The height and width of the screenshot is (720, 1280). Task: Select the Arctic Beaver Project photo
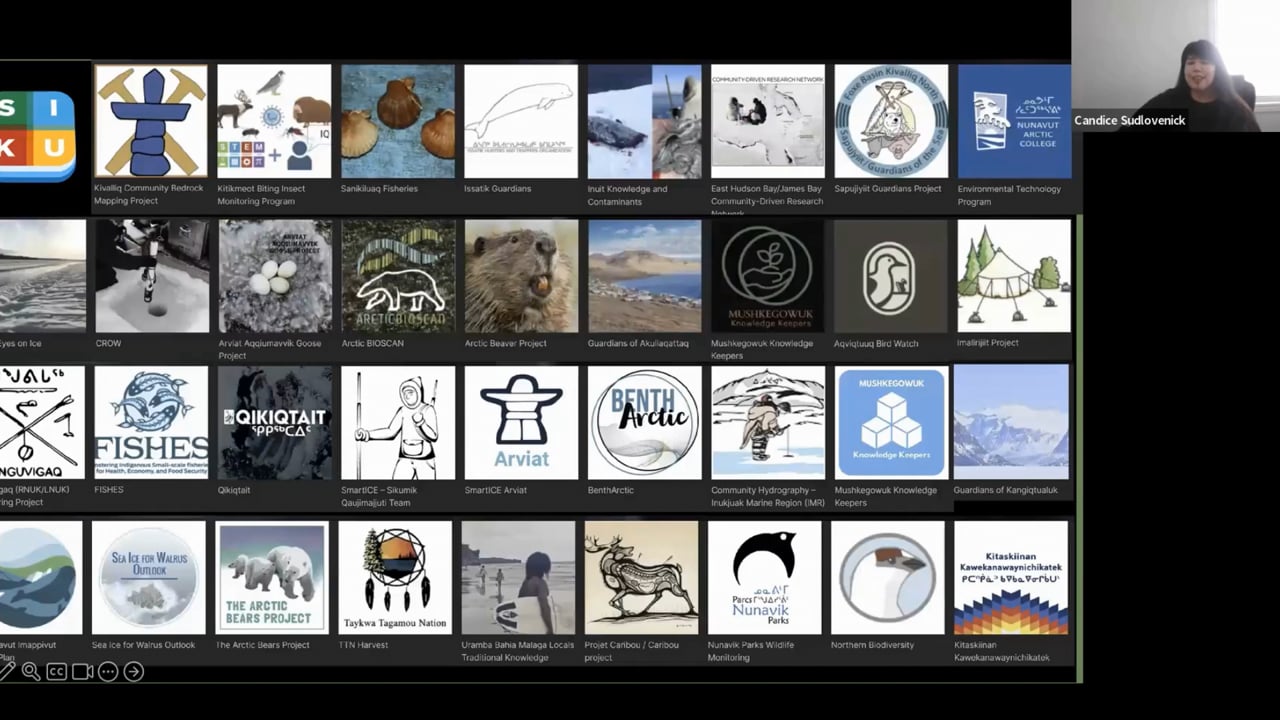tap(521, 276)
